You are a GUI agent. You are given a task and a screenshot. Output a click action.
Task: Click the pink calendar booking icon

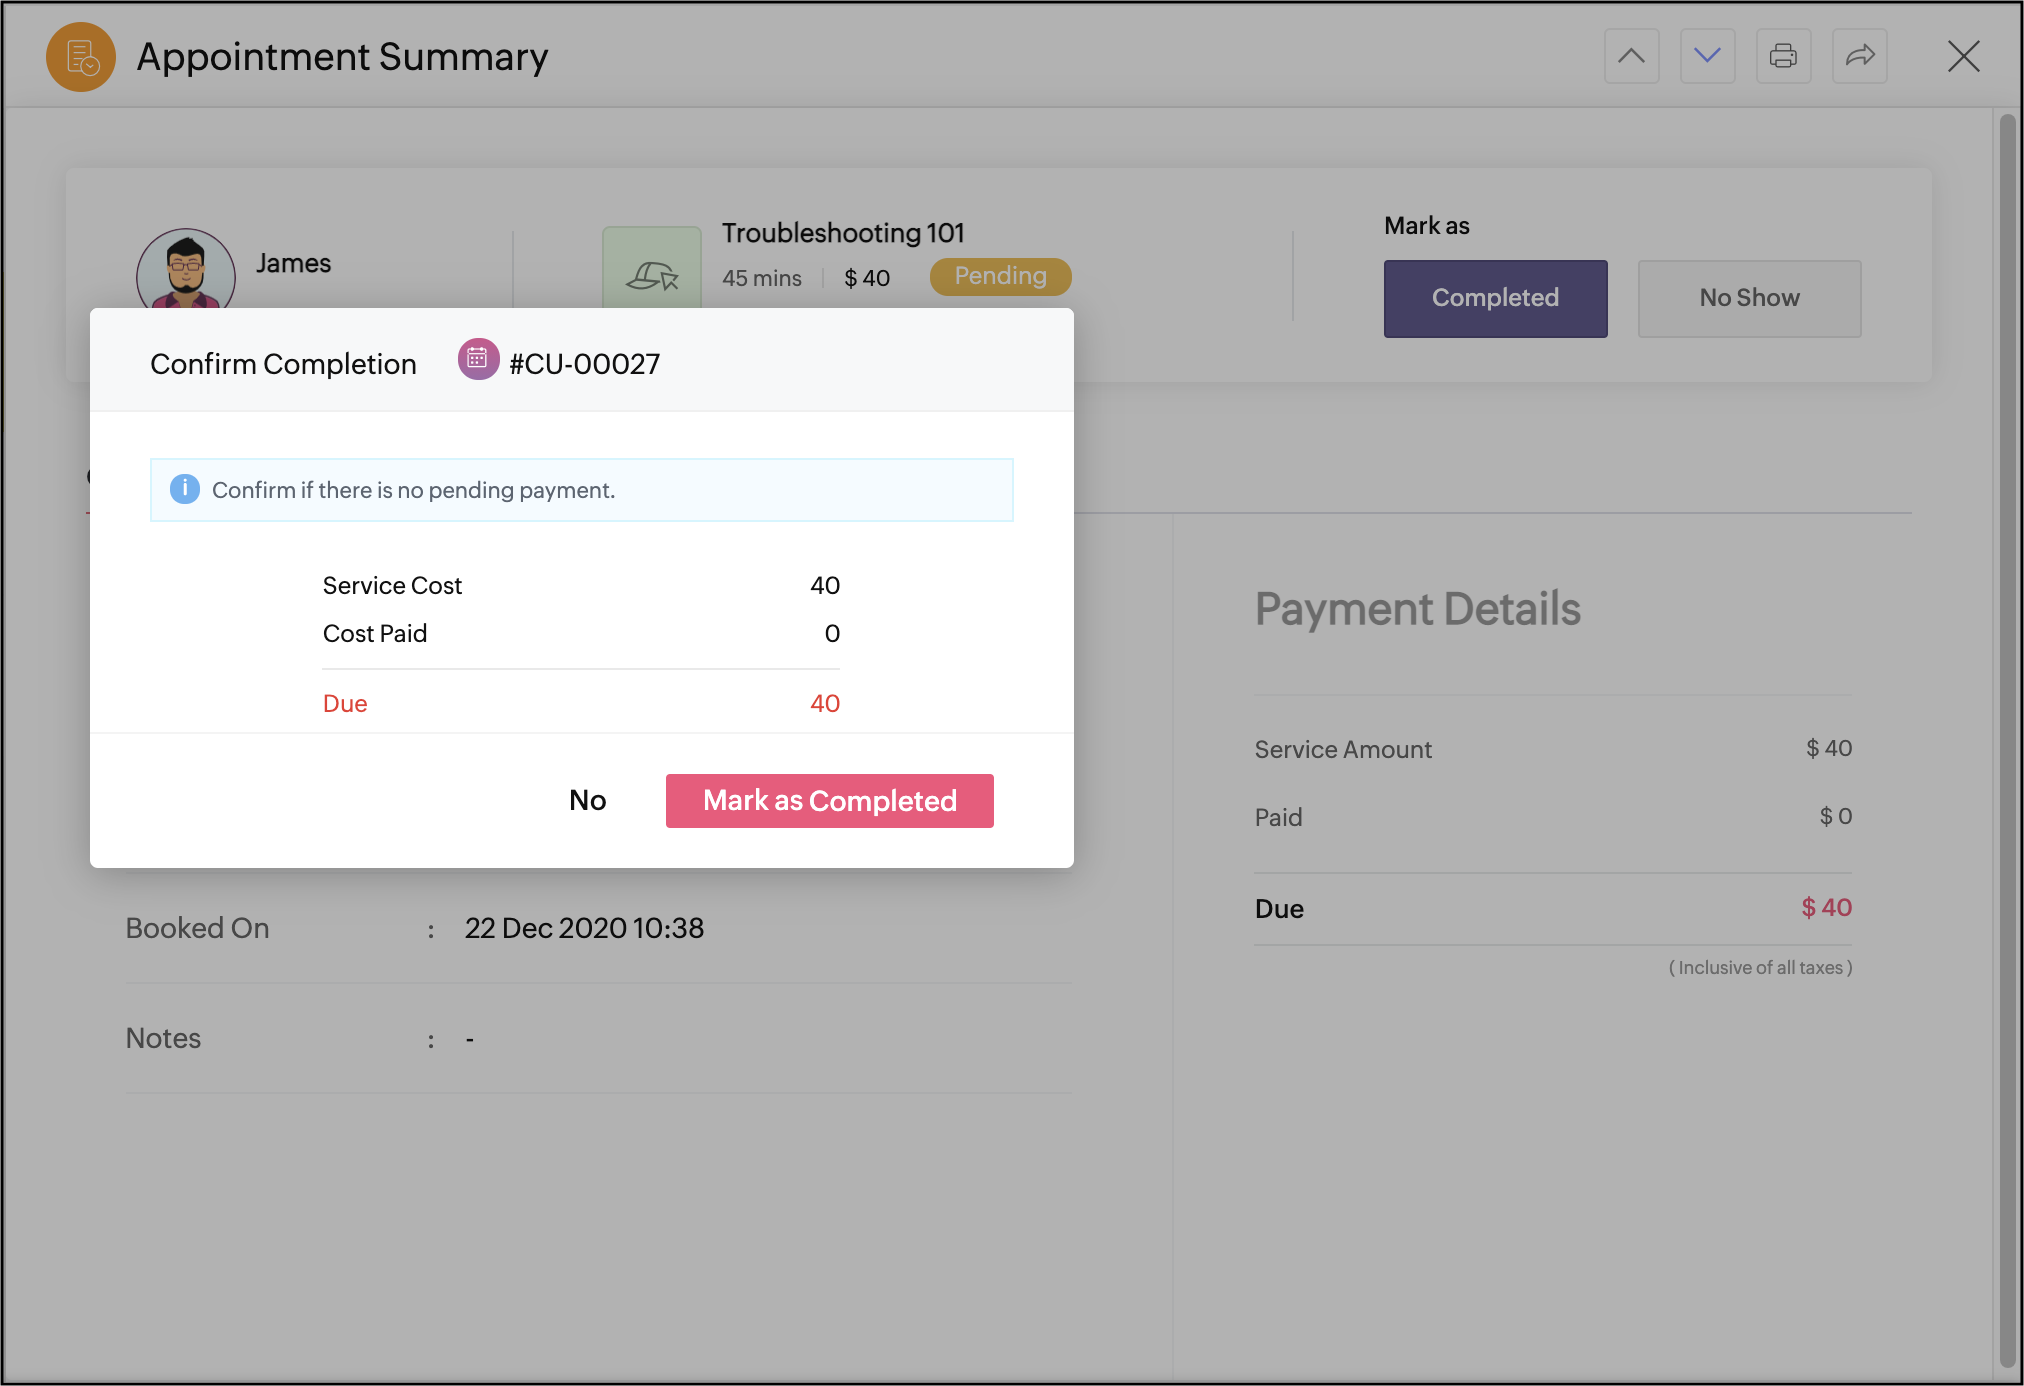478,359
